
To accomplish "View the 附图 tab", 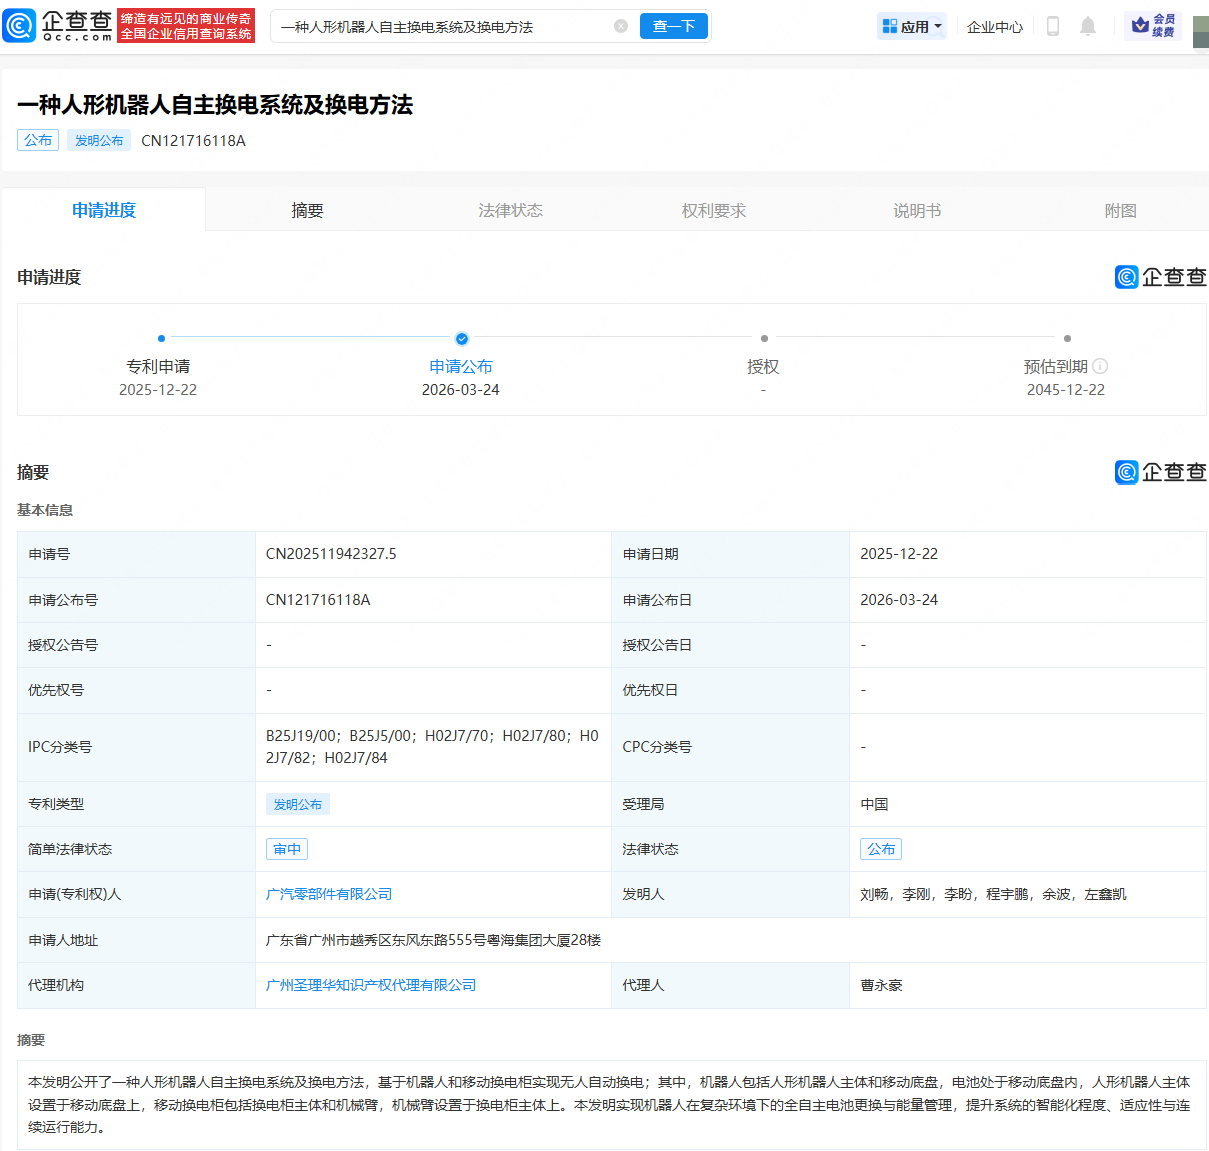I will (1120, 210).
